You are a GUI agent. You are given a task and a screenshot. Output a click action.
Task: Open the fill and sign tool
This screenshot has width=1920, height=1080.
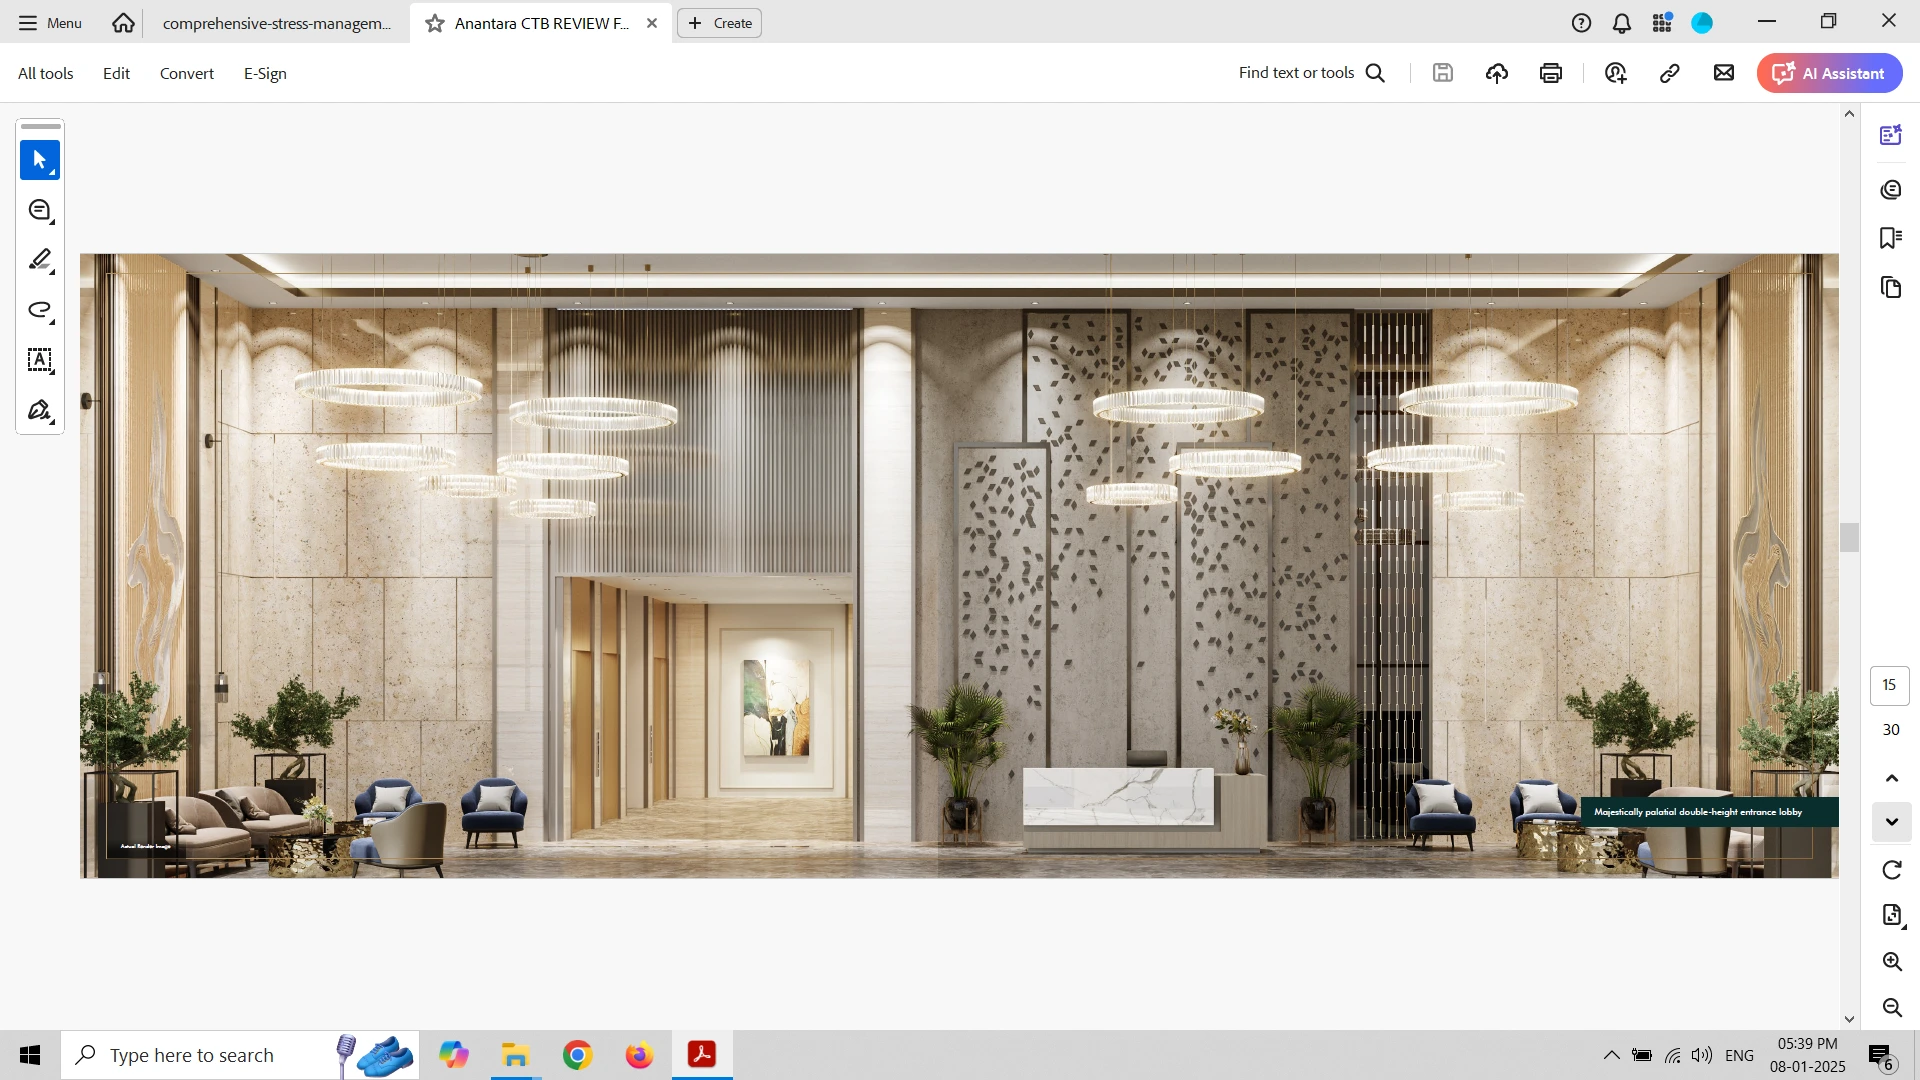click(40, 410)
